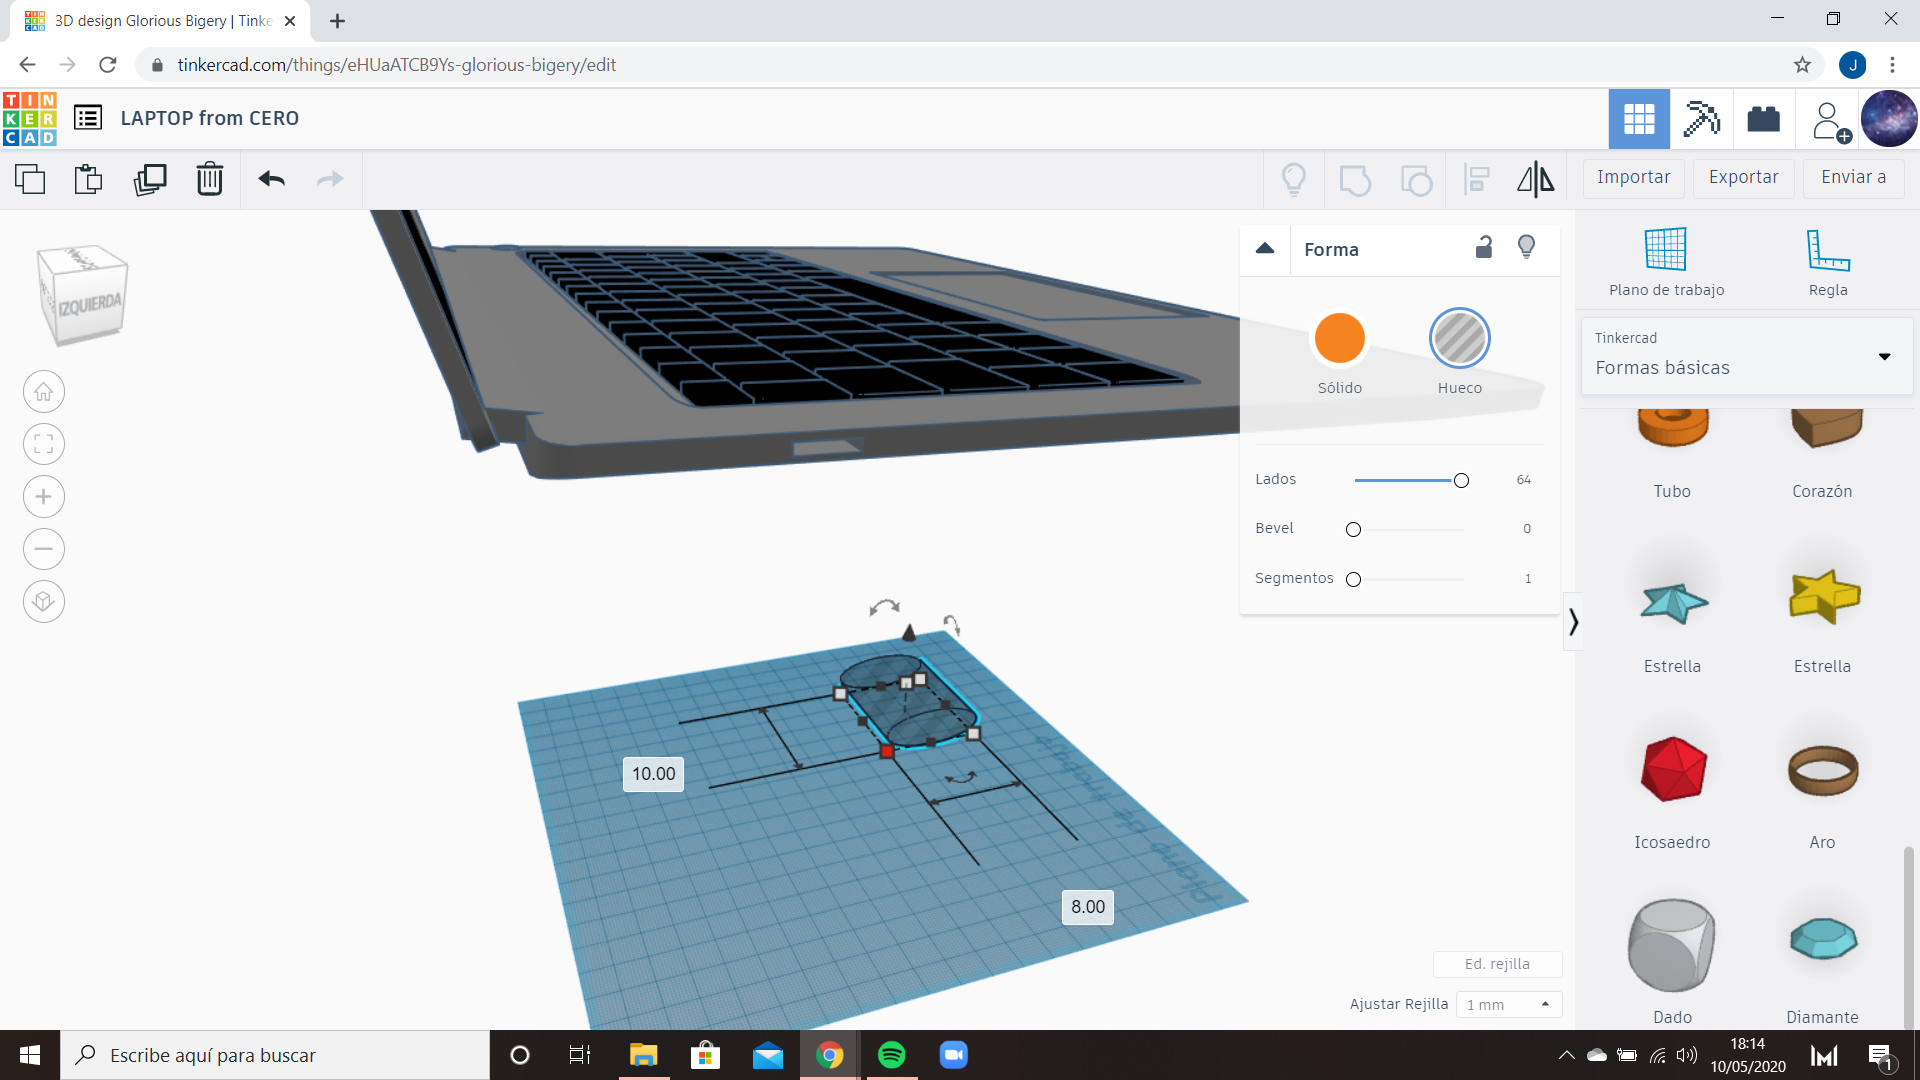Open the Ajustar Rejilla measurement dropdown

[1508, 1004]
